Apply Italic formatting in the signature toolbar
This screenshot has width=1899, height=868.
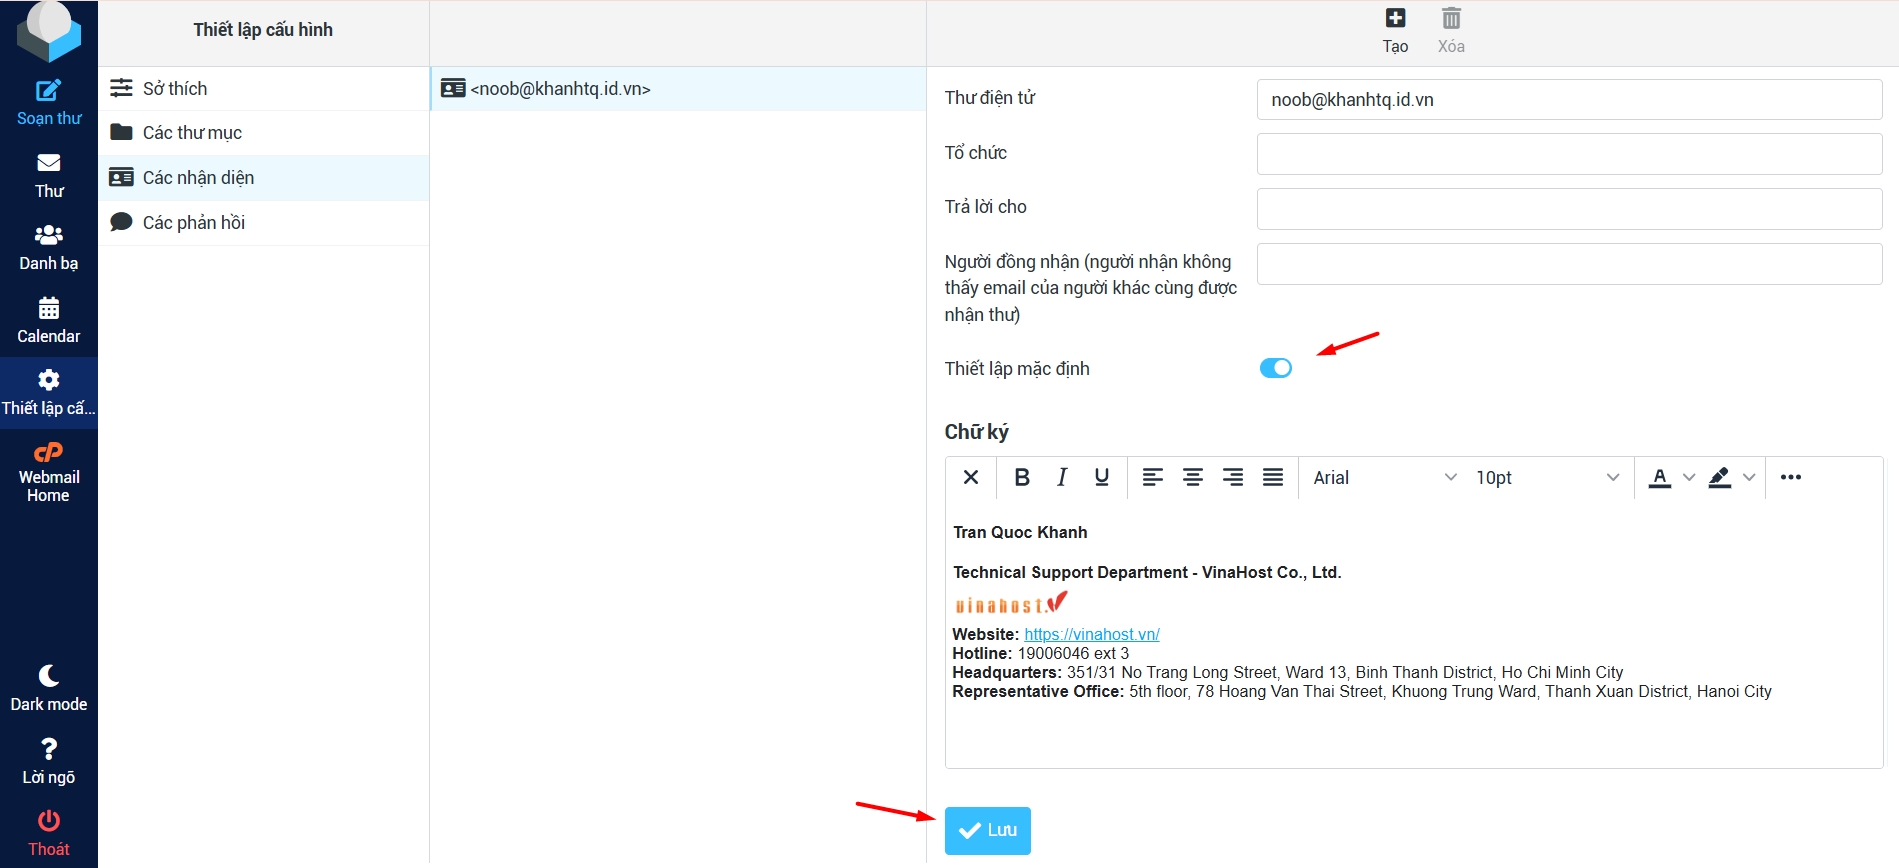(x=1062, y=478)
